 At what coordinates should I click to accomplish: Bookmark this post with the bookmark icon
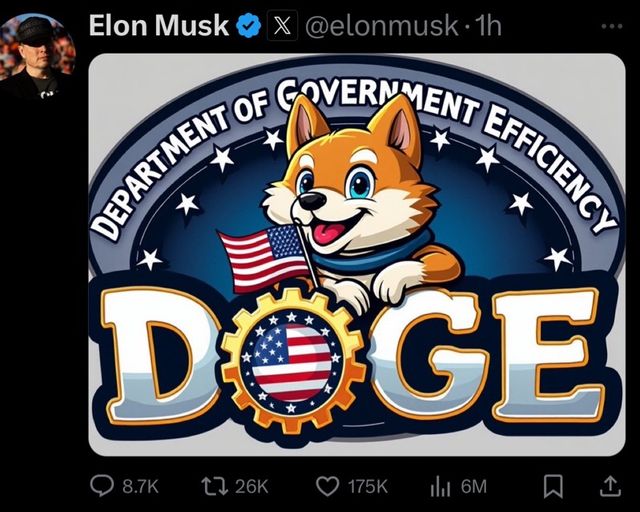553,486
